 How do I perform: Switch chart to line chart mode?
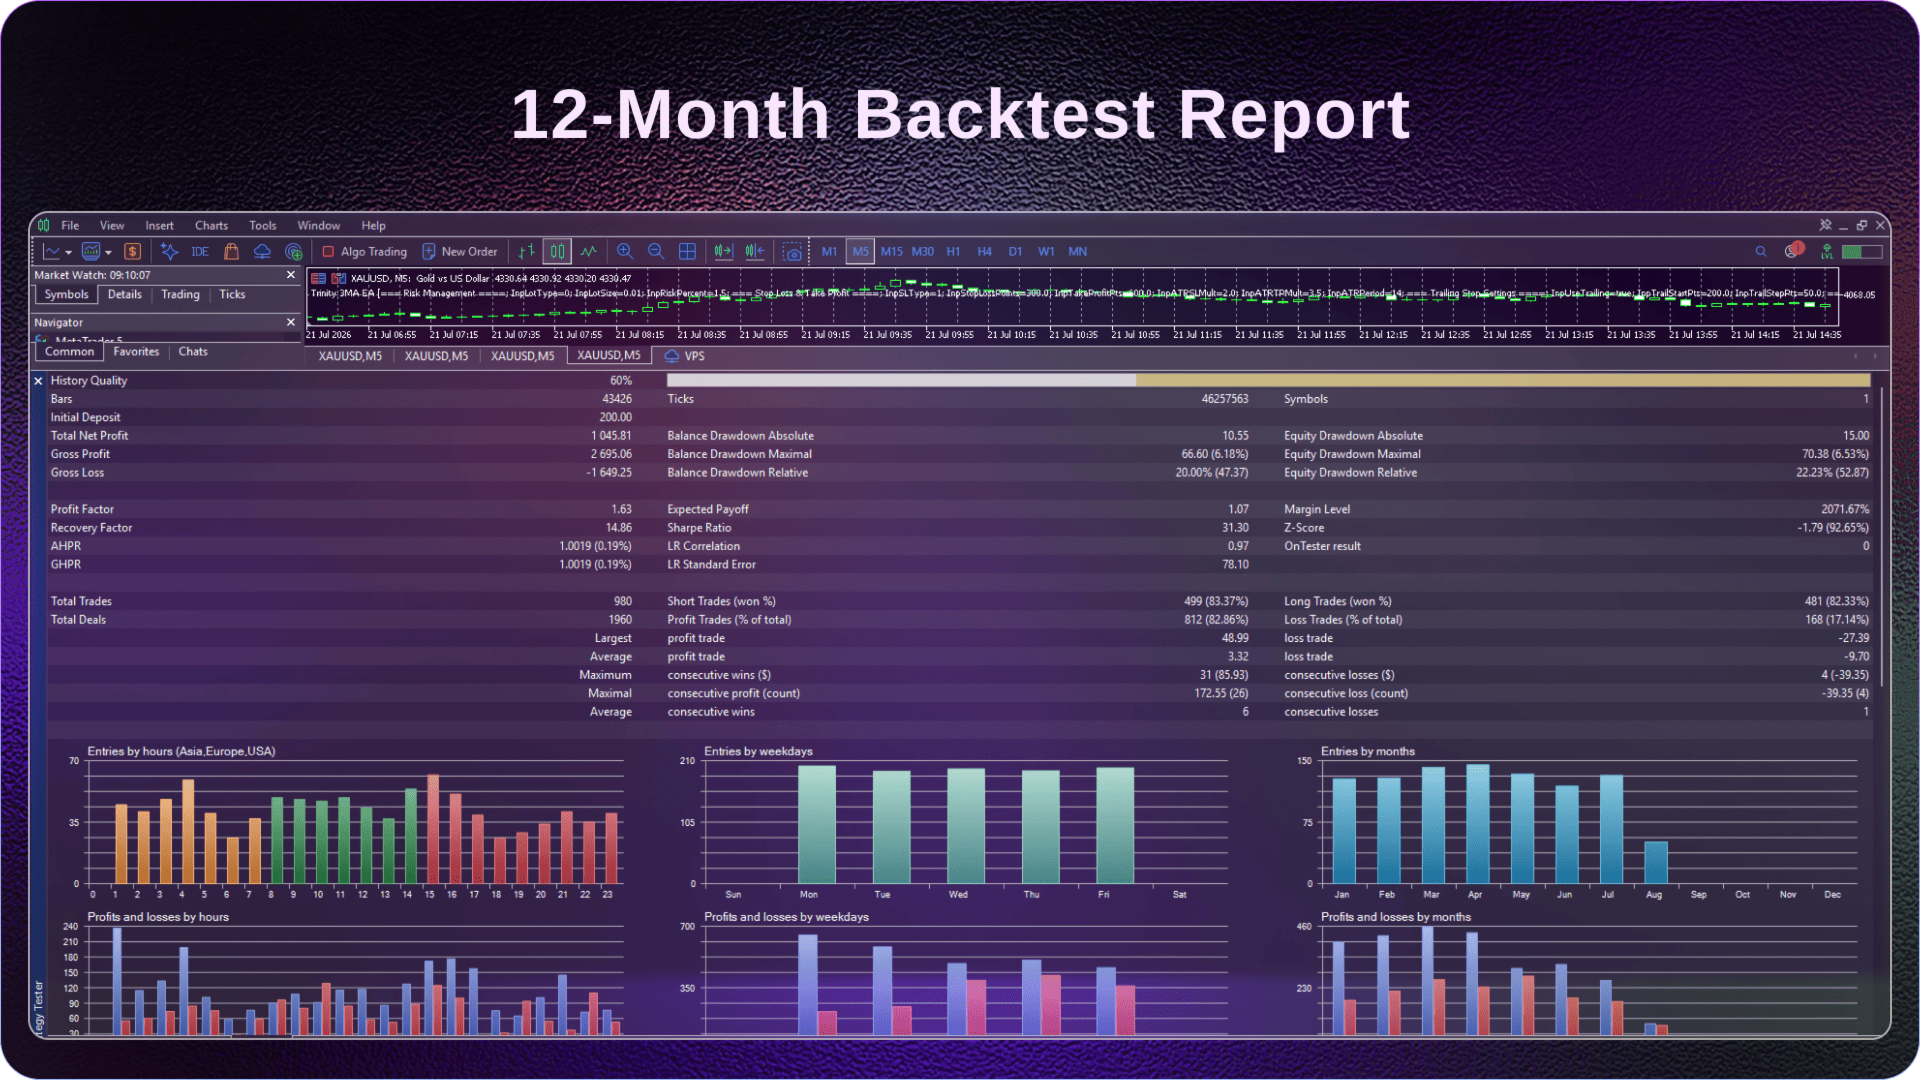589,252
